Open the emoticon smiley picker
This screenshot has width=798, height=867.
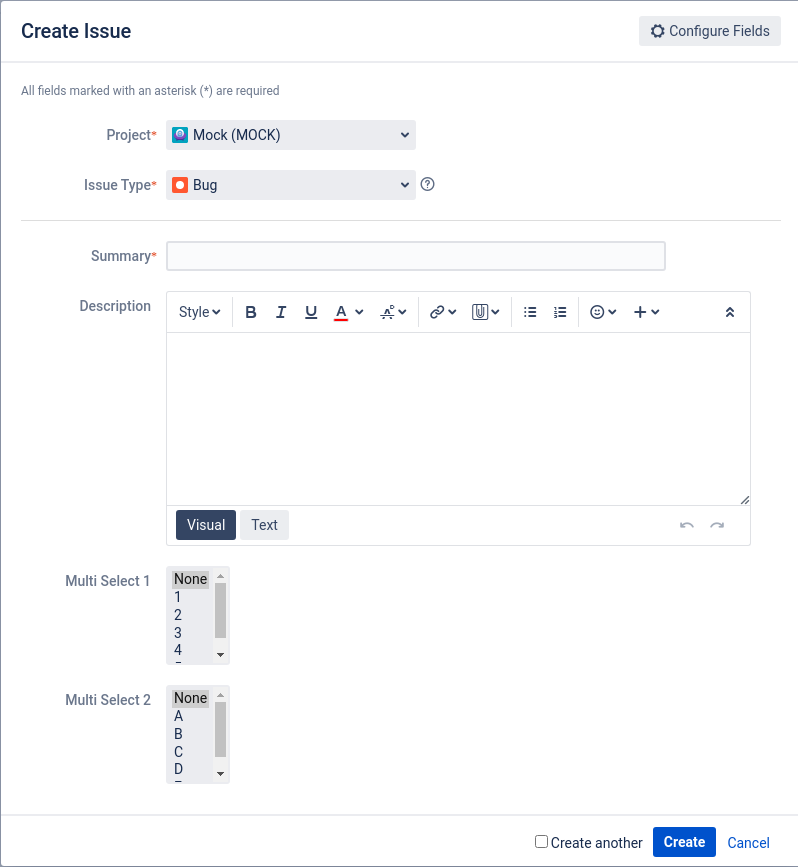coord(597,312)
